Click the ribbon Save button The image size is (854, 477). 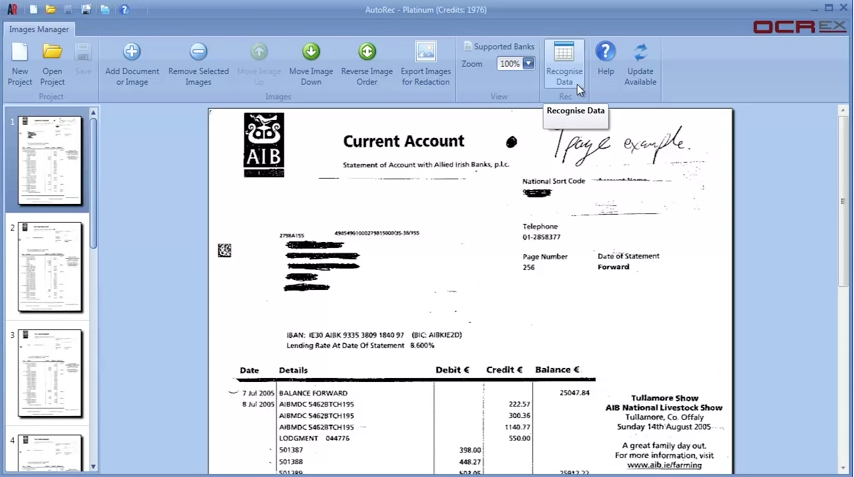point(83,60)
